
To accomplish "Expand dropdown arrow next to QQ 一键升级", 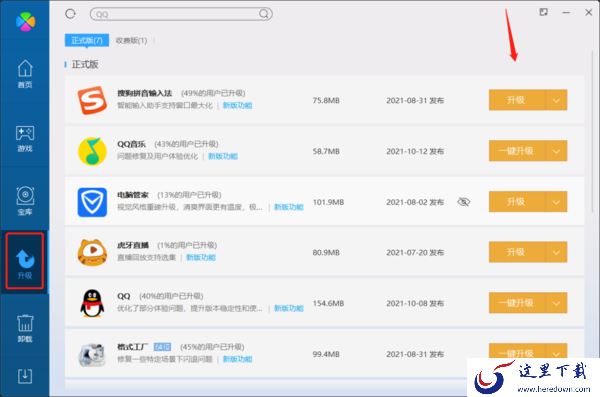I will (x=556, y=303).
